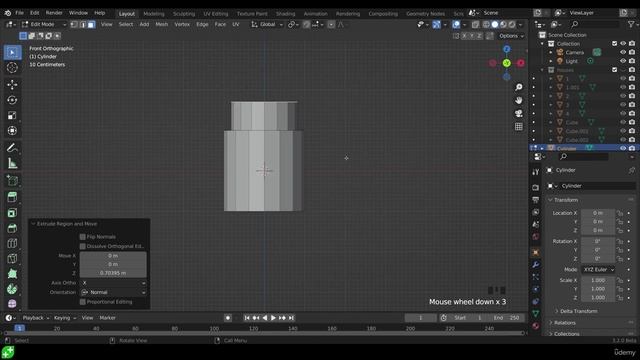Select the Rotate tool
The height and width of the screenshot is (360, 640).
(12, 100)
